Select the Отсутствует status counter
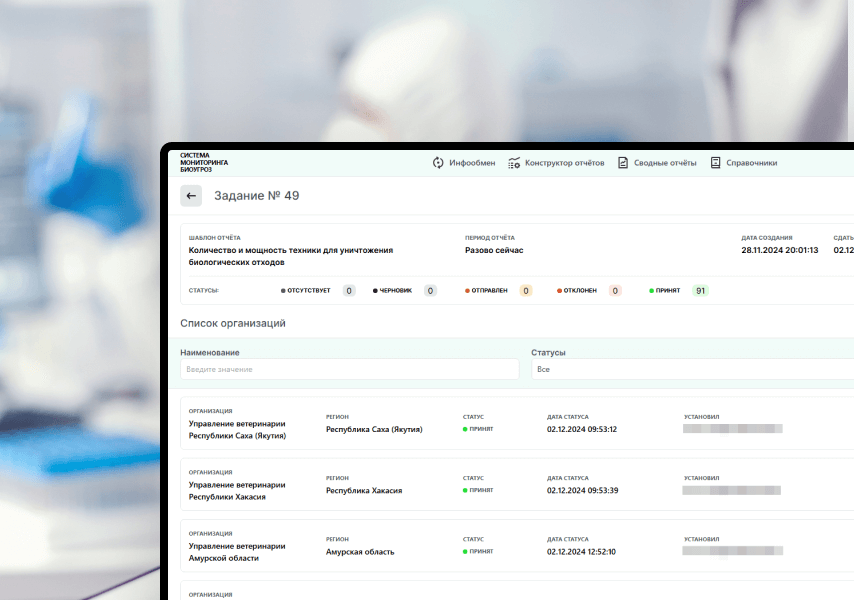 pos(318,291)
